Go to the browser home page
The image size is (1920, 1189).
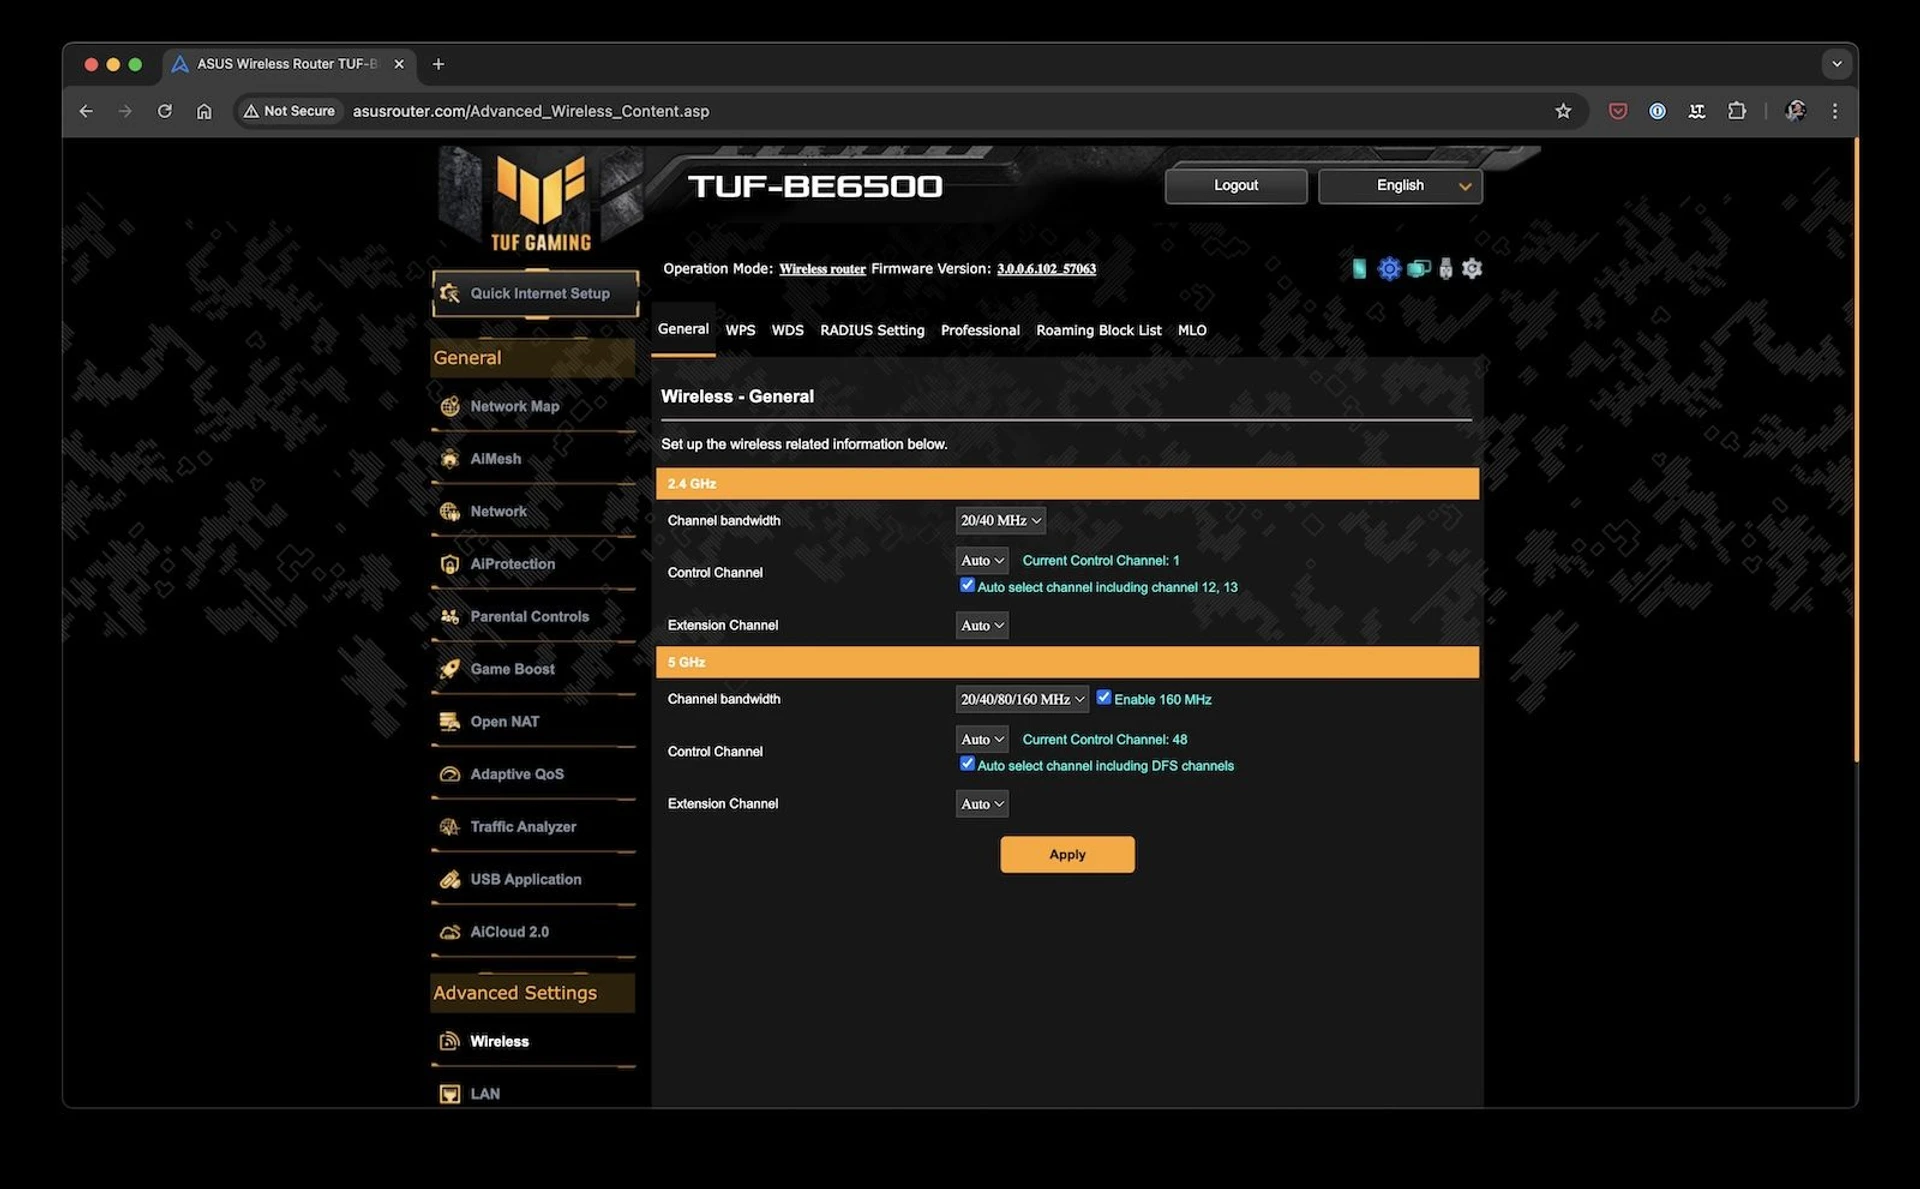(204, 111)
